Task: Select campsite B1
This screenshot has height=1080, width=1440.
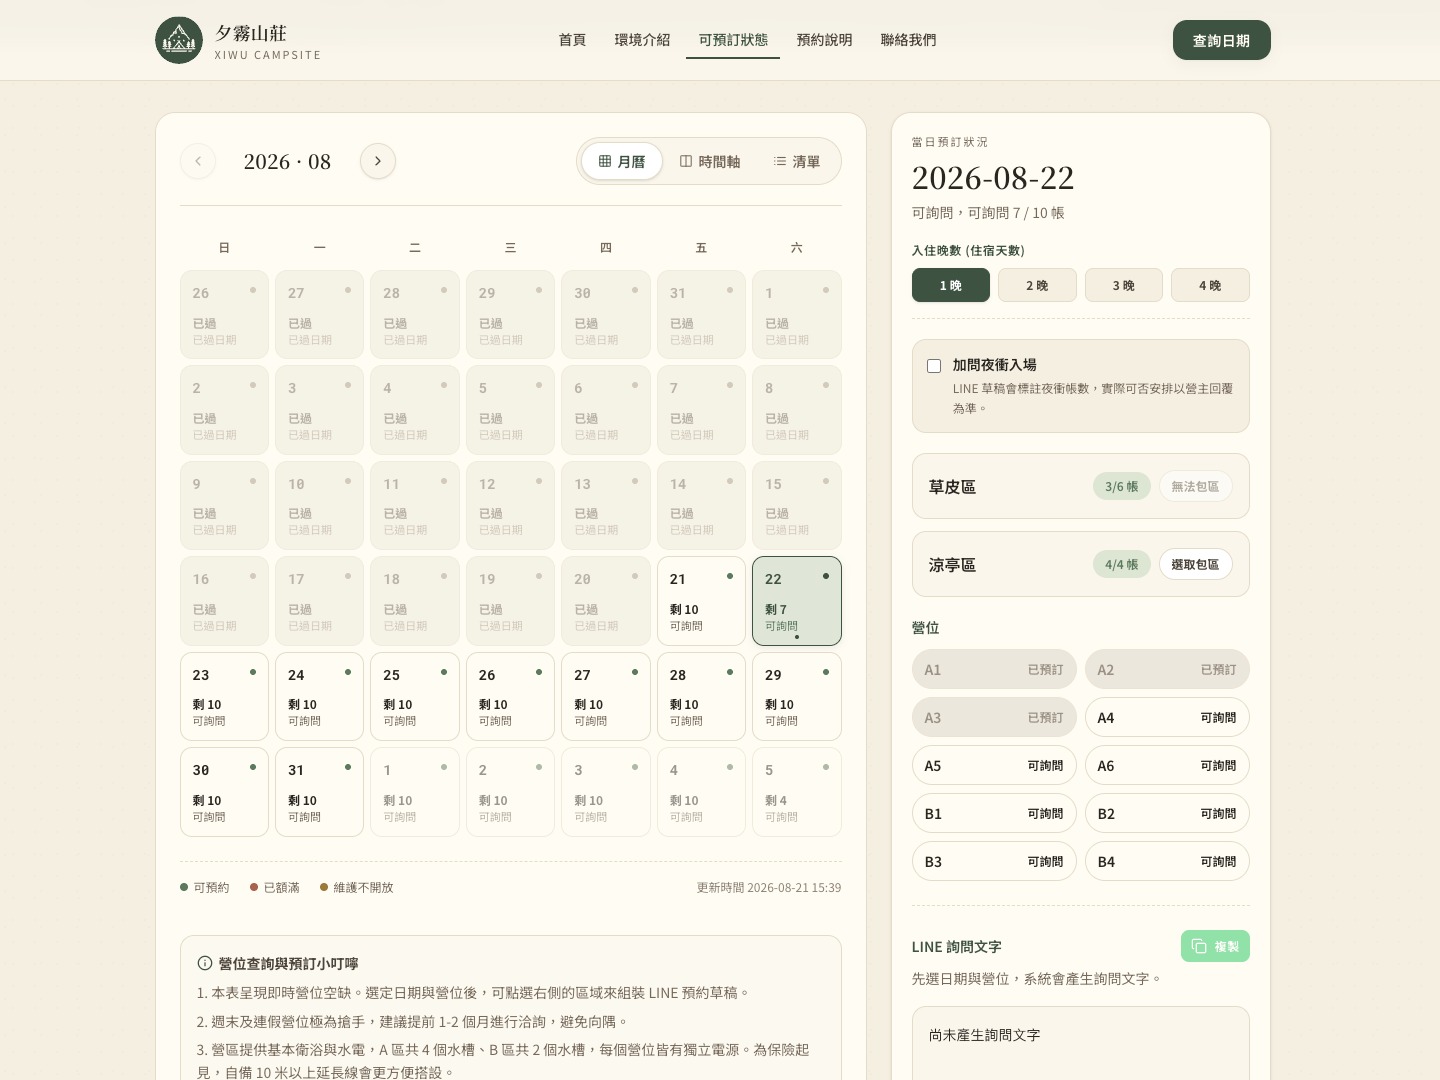Action: click(x=994, y=813)
